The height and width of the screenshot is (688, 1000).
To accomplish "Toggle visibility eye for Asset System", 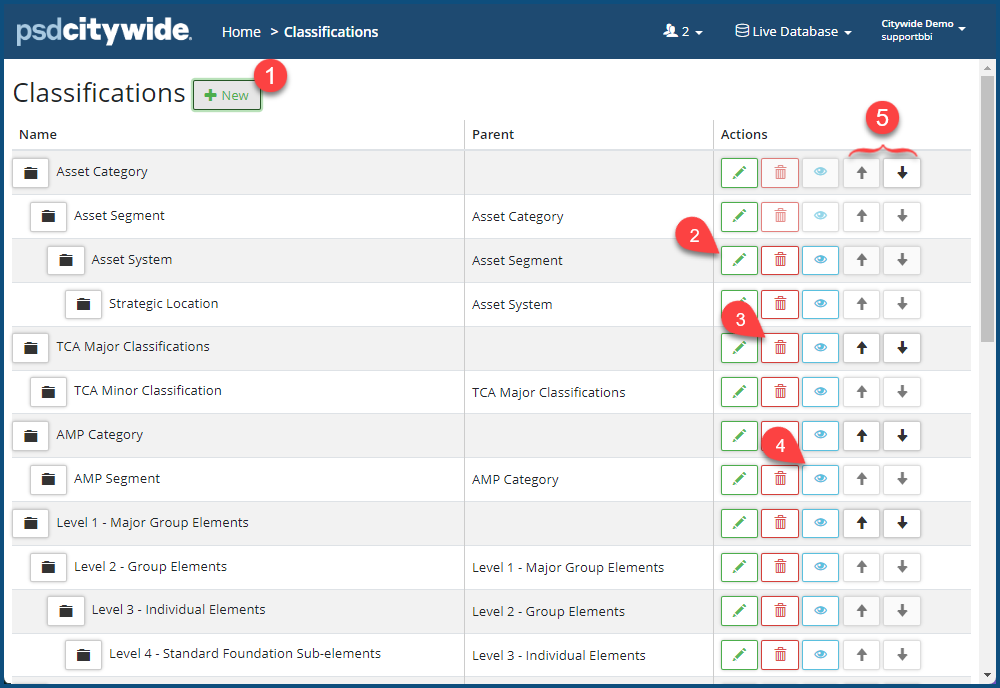I will coord(820,260).
